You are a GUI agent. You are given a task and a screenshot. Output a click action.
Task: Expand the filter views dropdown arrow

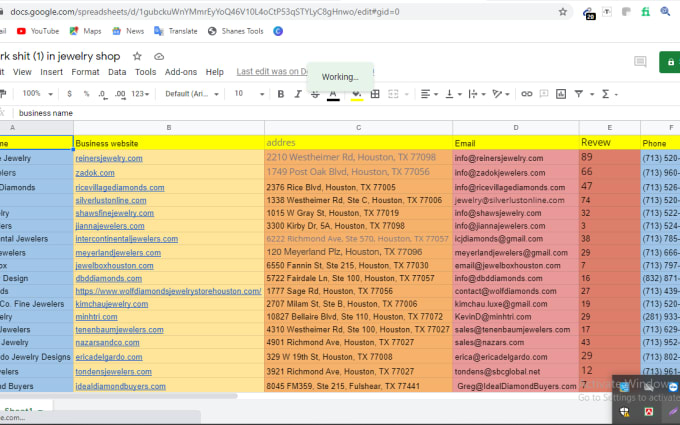click(592, 95)
